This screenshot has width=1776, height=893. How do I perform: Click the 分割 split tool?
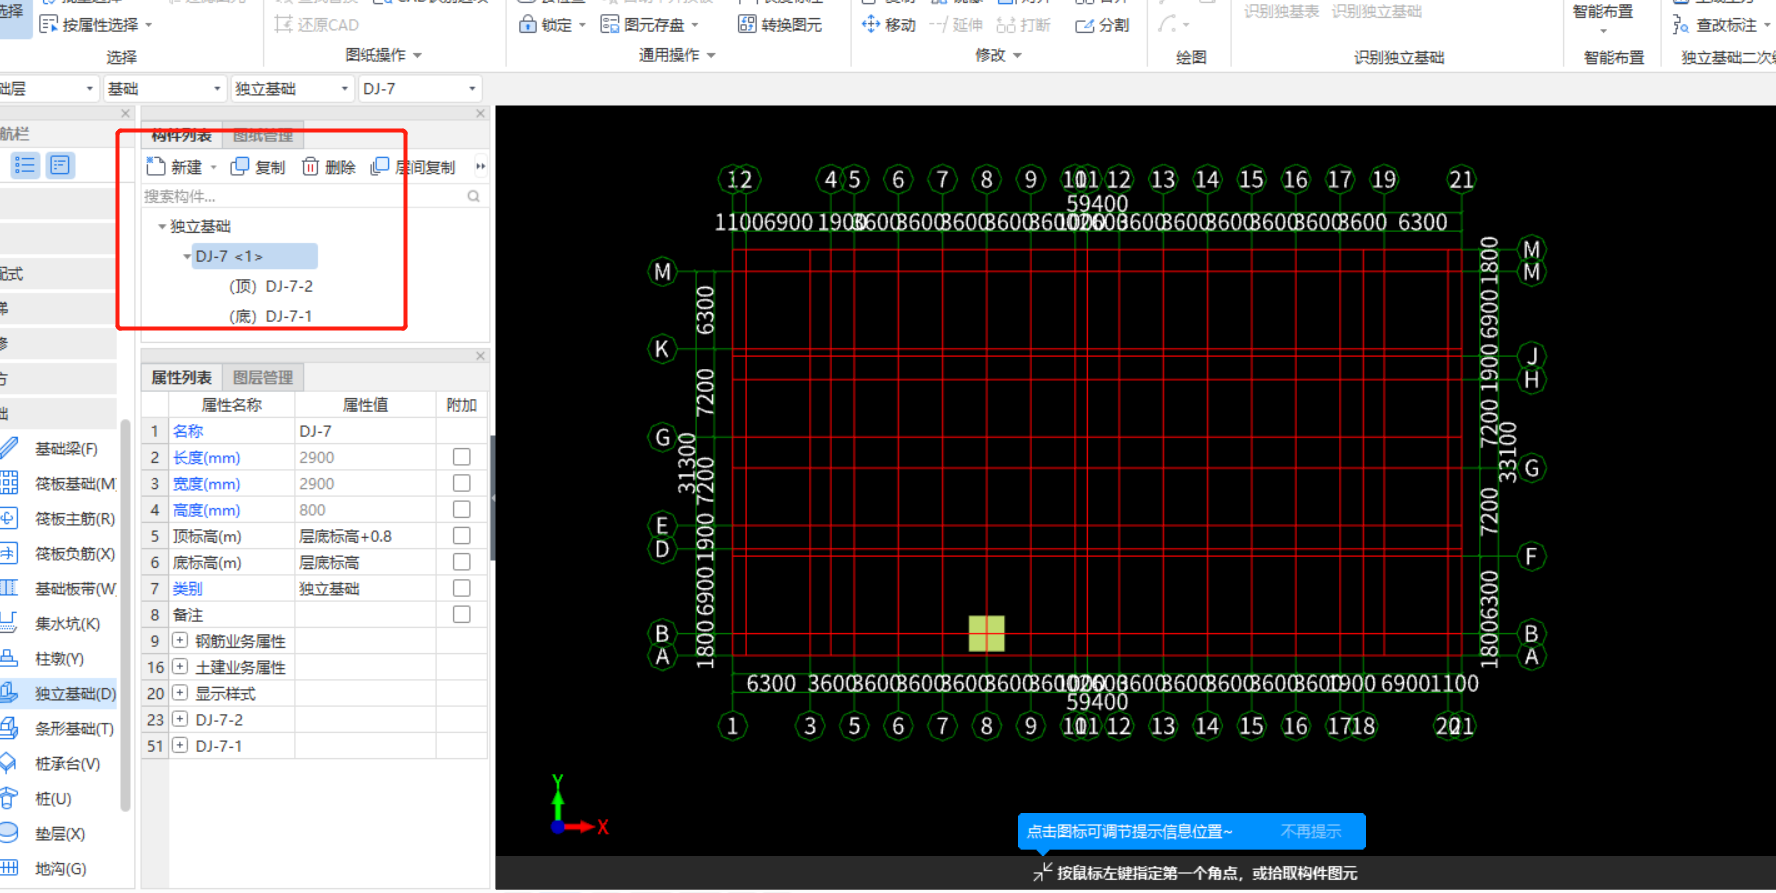click(x=1102, y=25)
